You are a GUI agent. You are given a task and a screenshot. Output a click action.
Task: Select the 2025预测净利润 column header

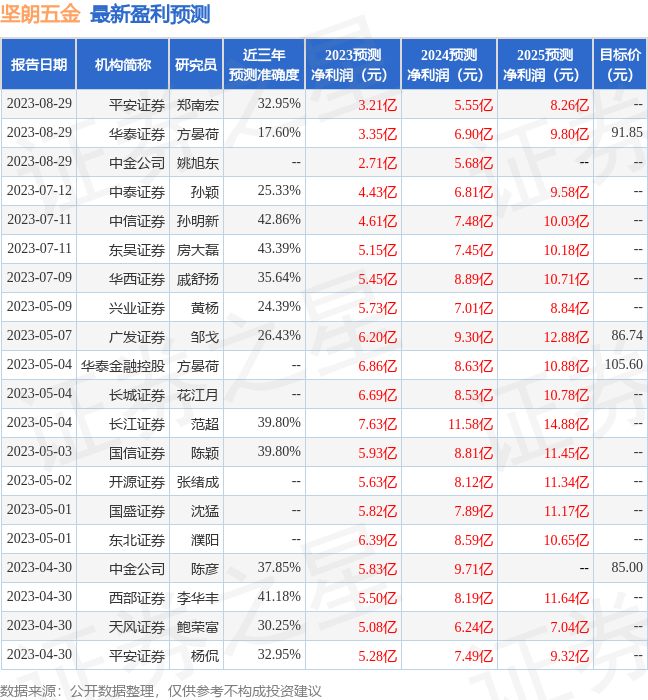545,64
